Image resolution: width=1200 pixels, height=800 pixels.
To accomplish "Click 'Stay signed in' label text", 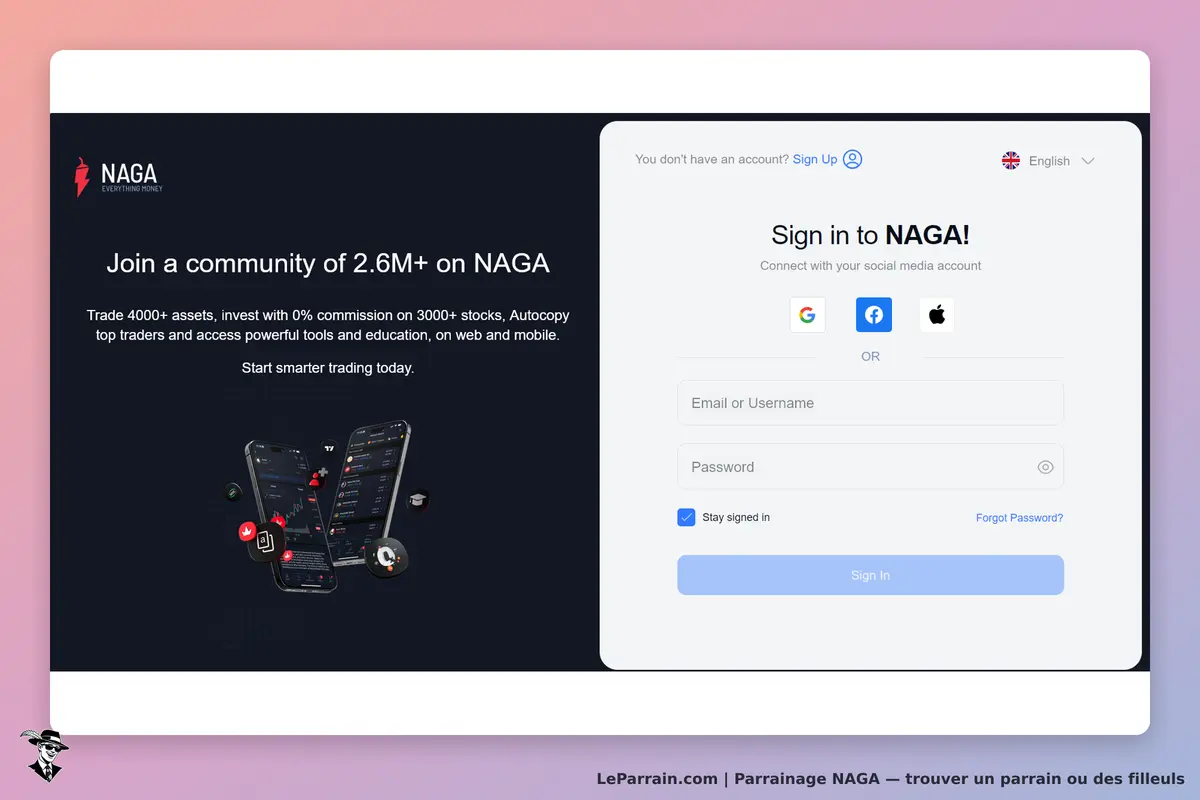I will pyautogui.click(x=736, y=517).
